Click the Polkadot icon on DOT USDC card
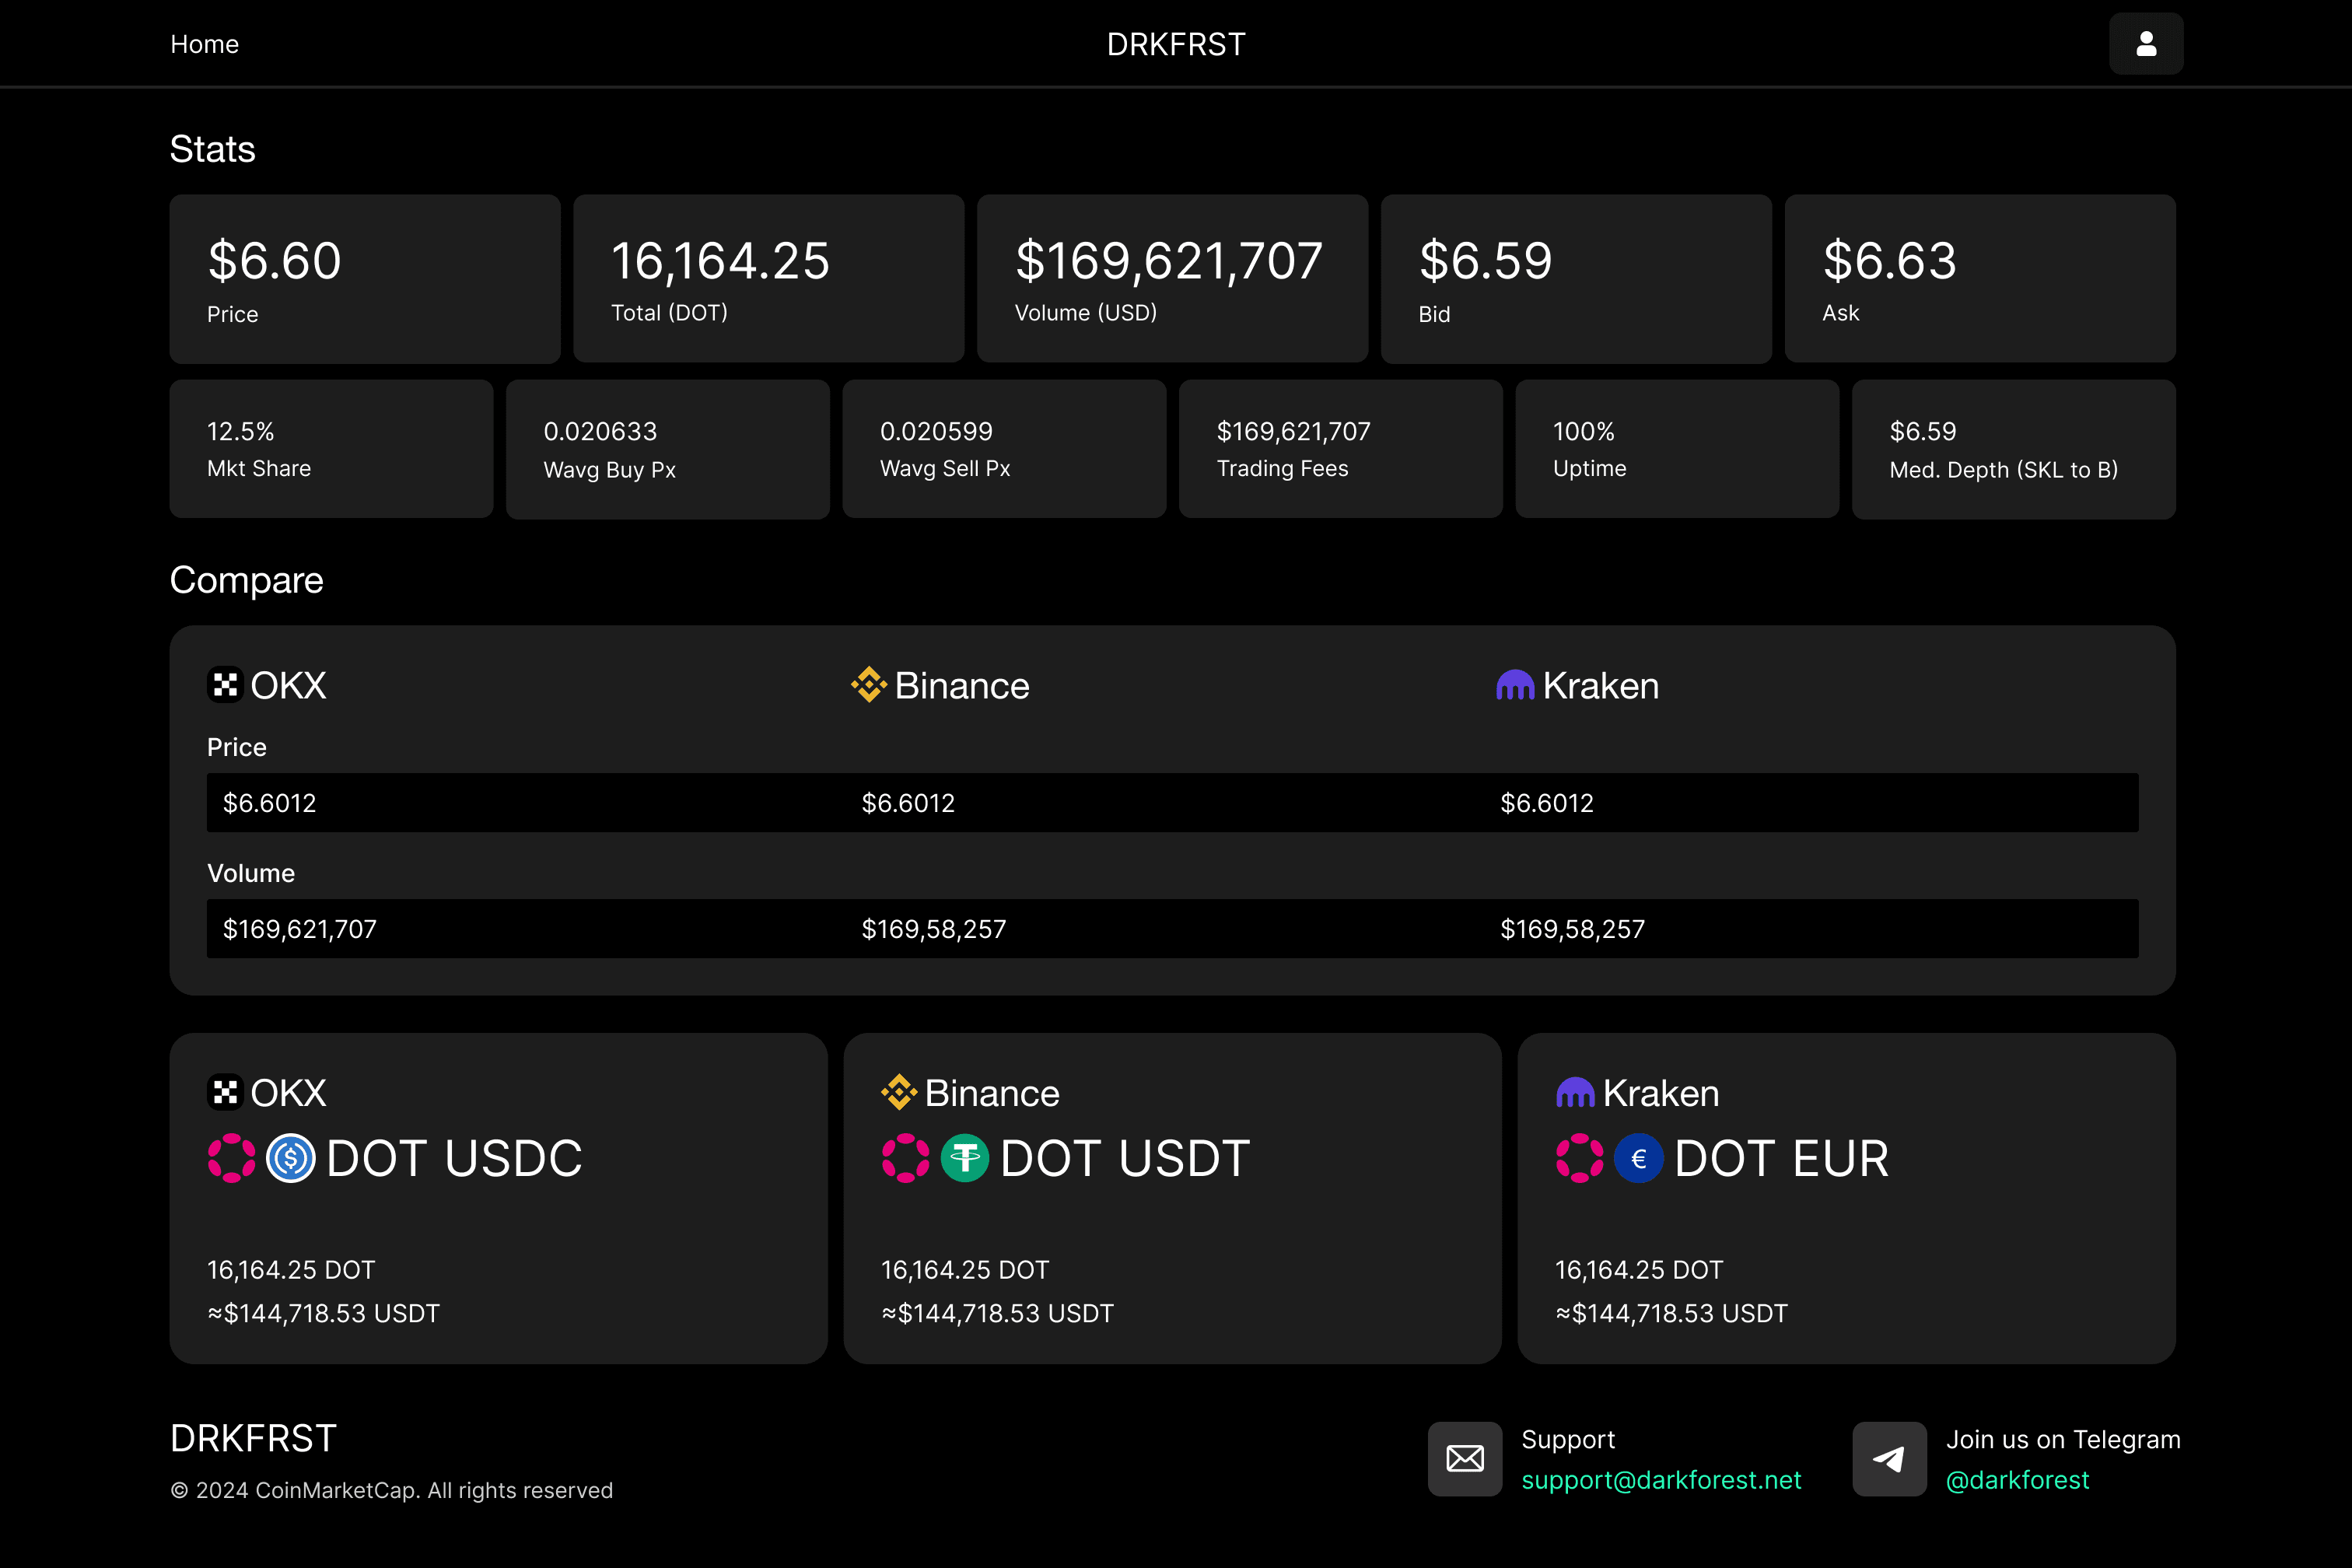The width and height of the screenshot is (2352, 1568). point(232,1158)
